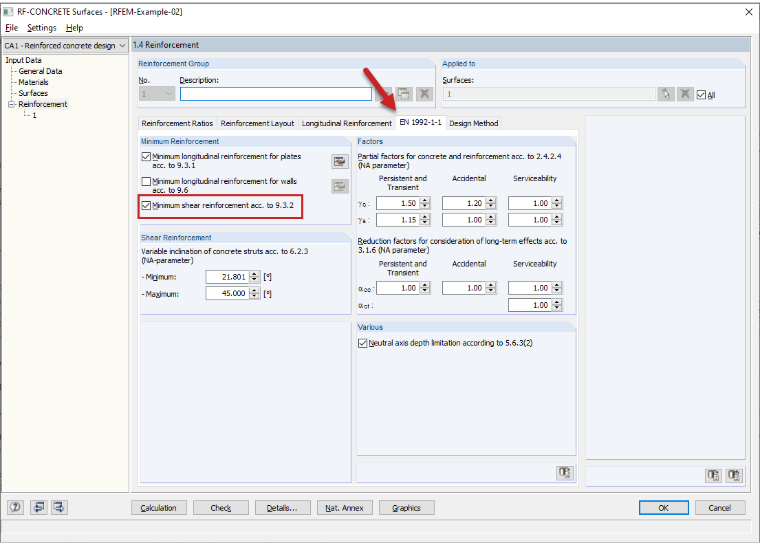Click the Cancel button
This screenshot has width=760, height=545.
pyautogui.click(x=720, y=508)
